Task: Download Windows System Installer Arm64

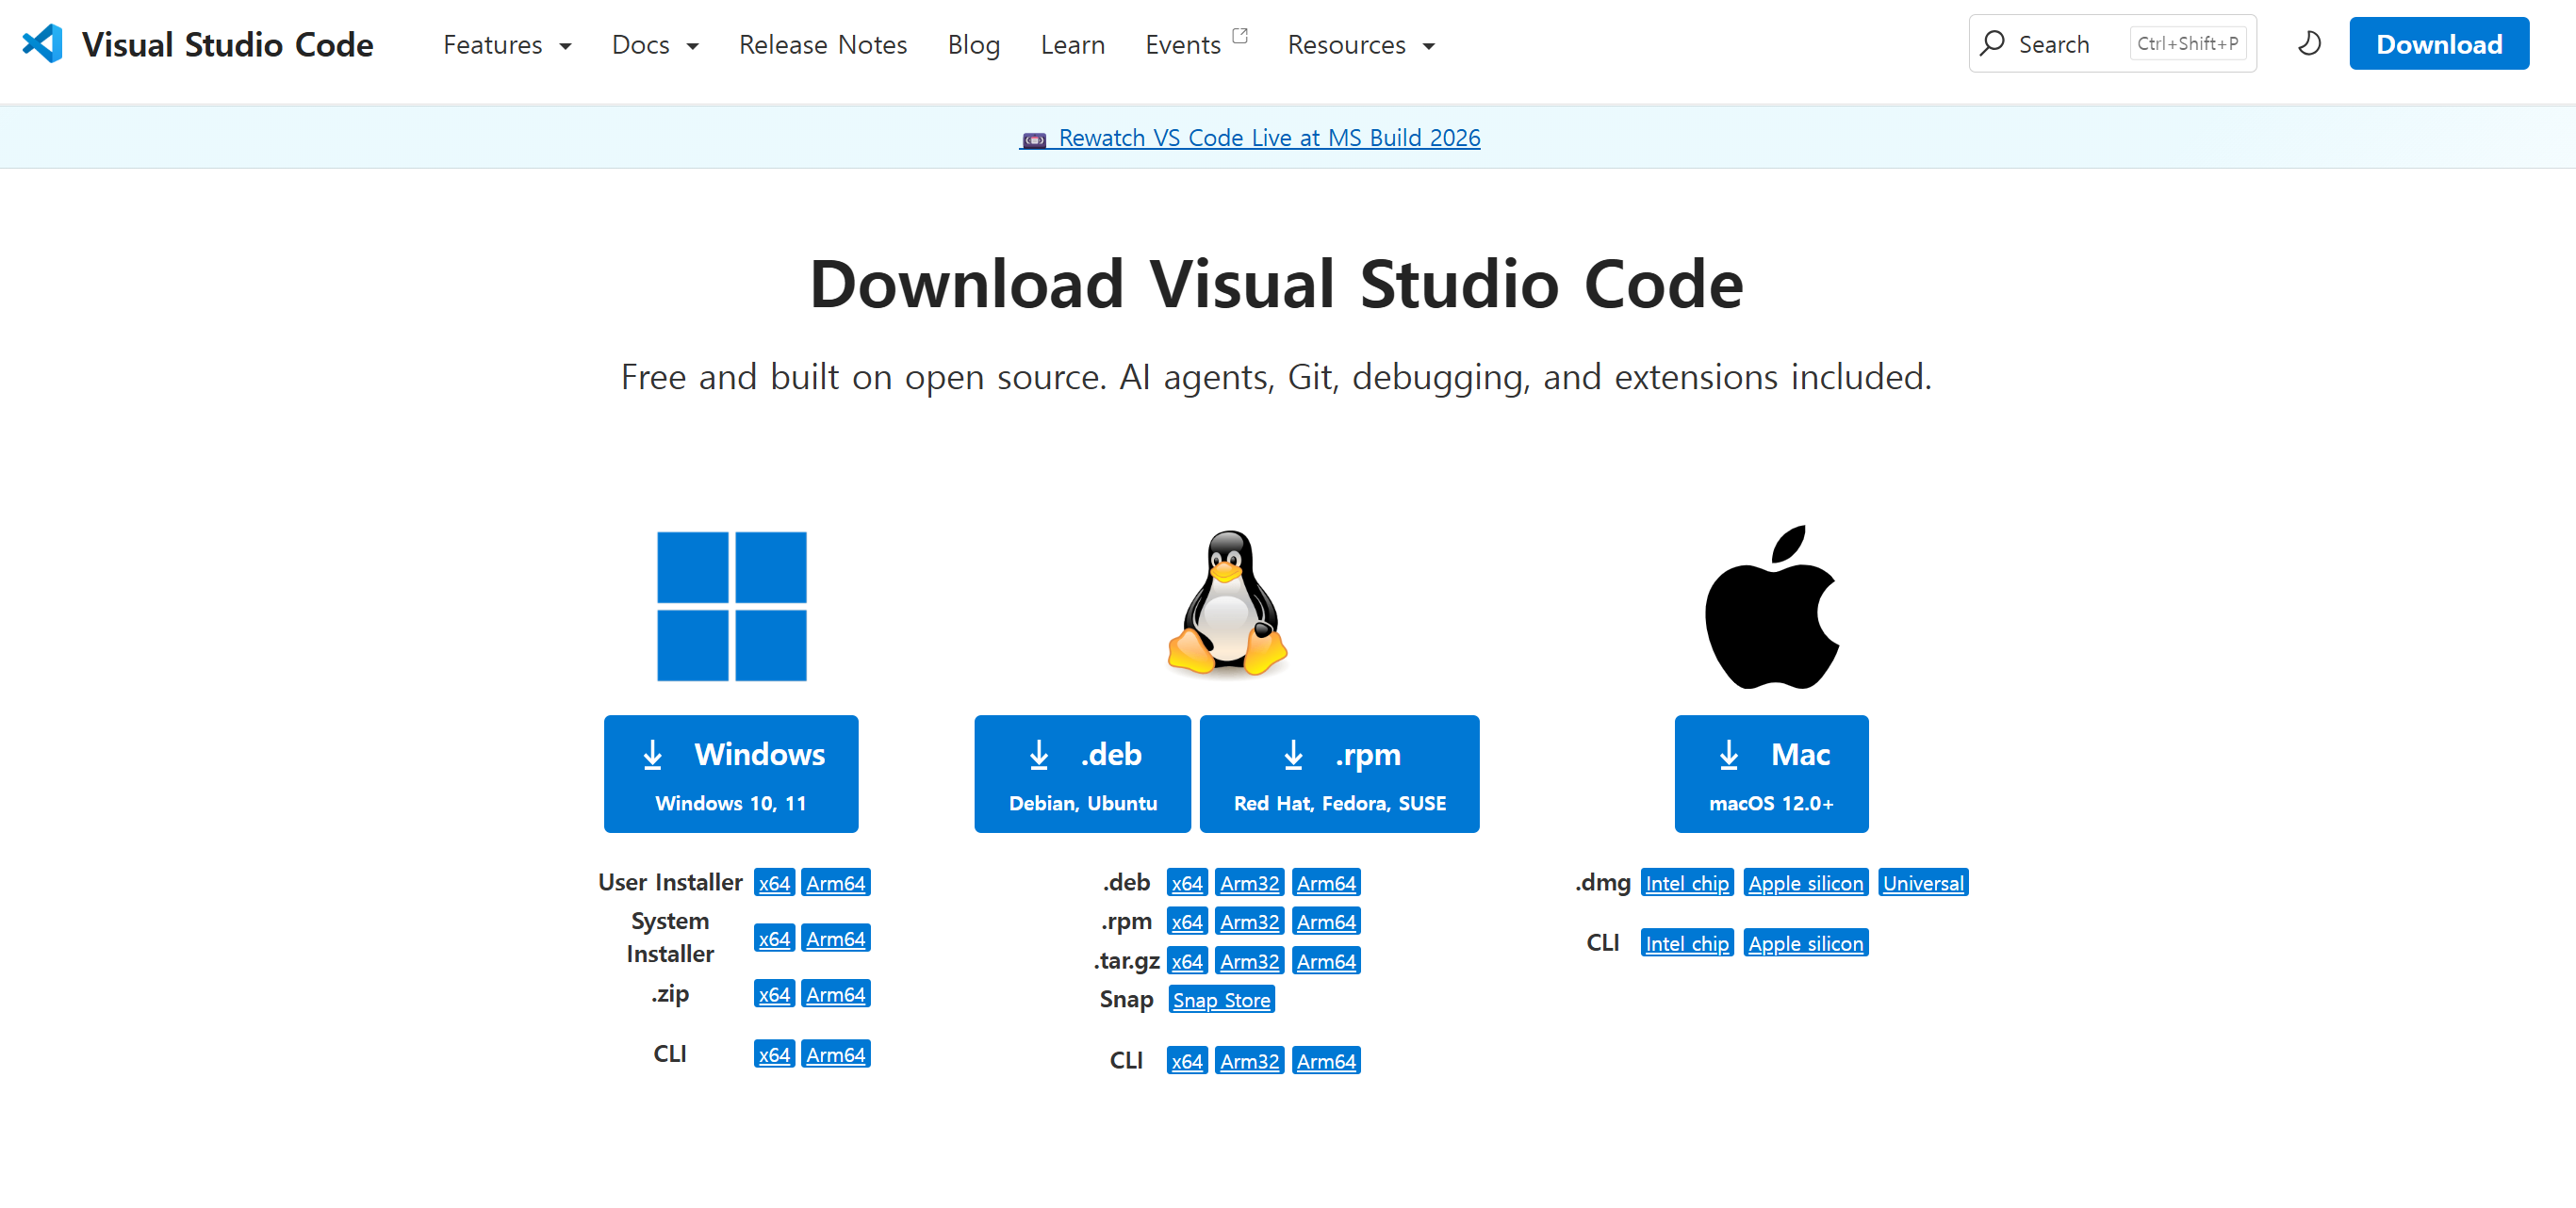Action: pyautogui.click(x=836, y=938)
